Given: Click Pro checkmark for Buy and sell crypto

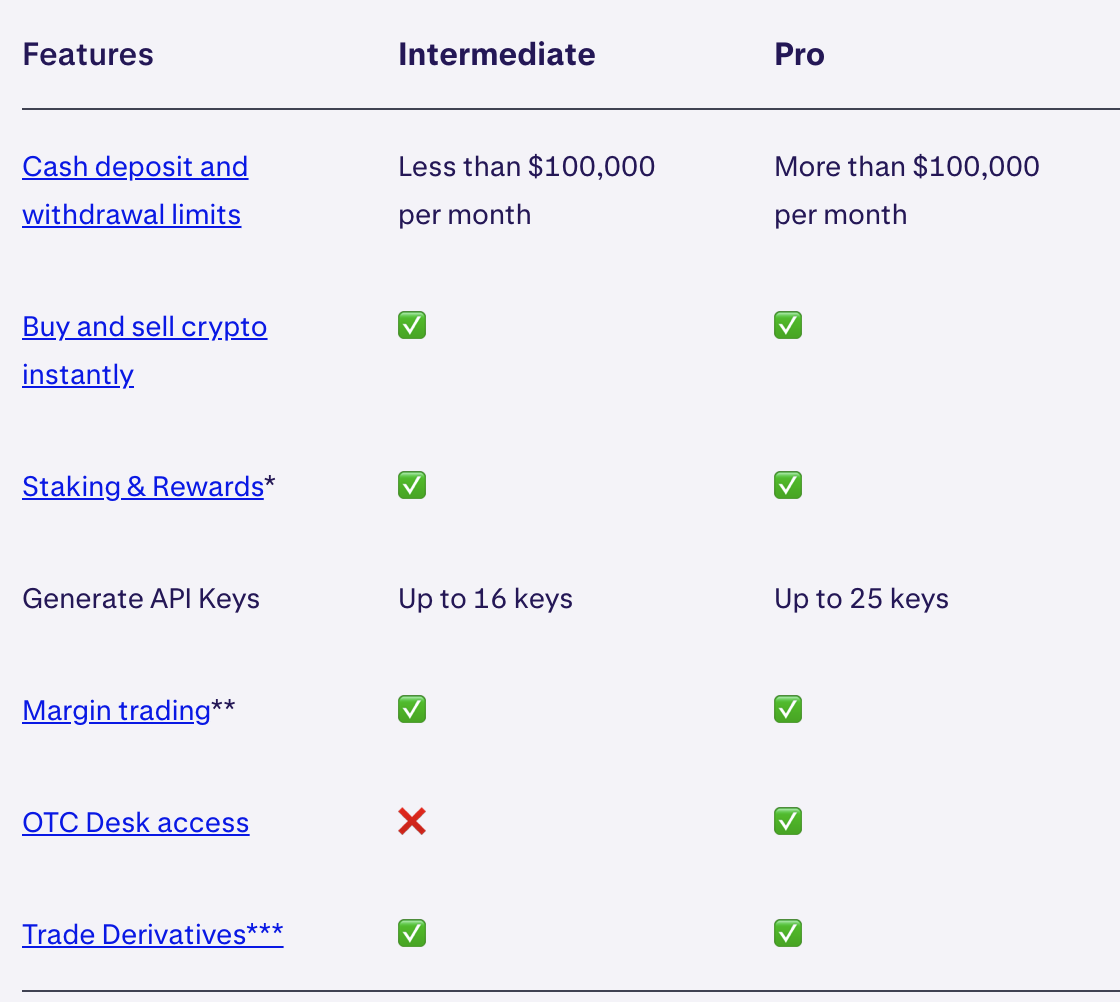Looking at the screenshot, I should point(788,325).
